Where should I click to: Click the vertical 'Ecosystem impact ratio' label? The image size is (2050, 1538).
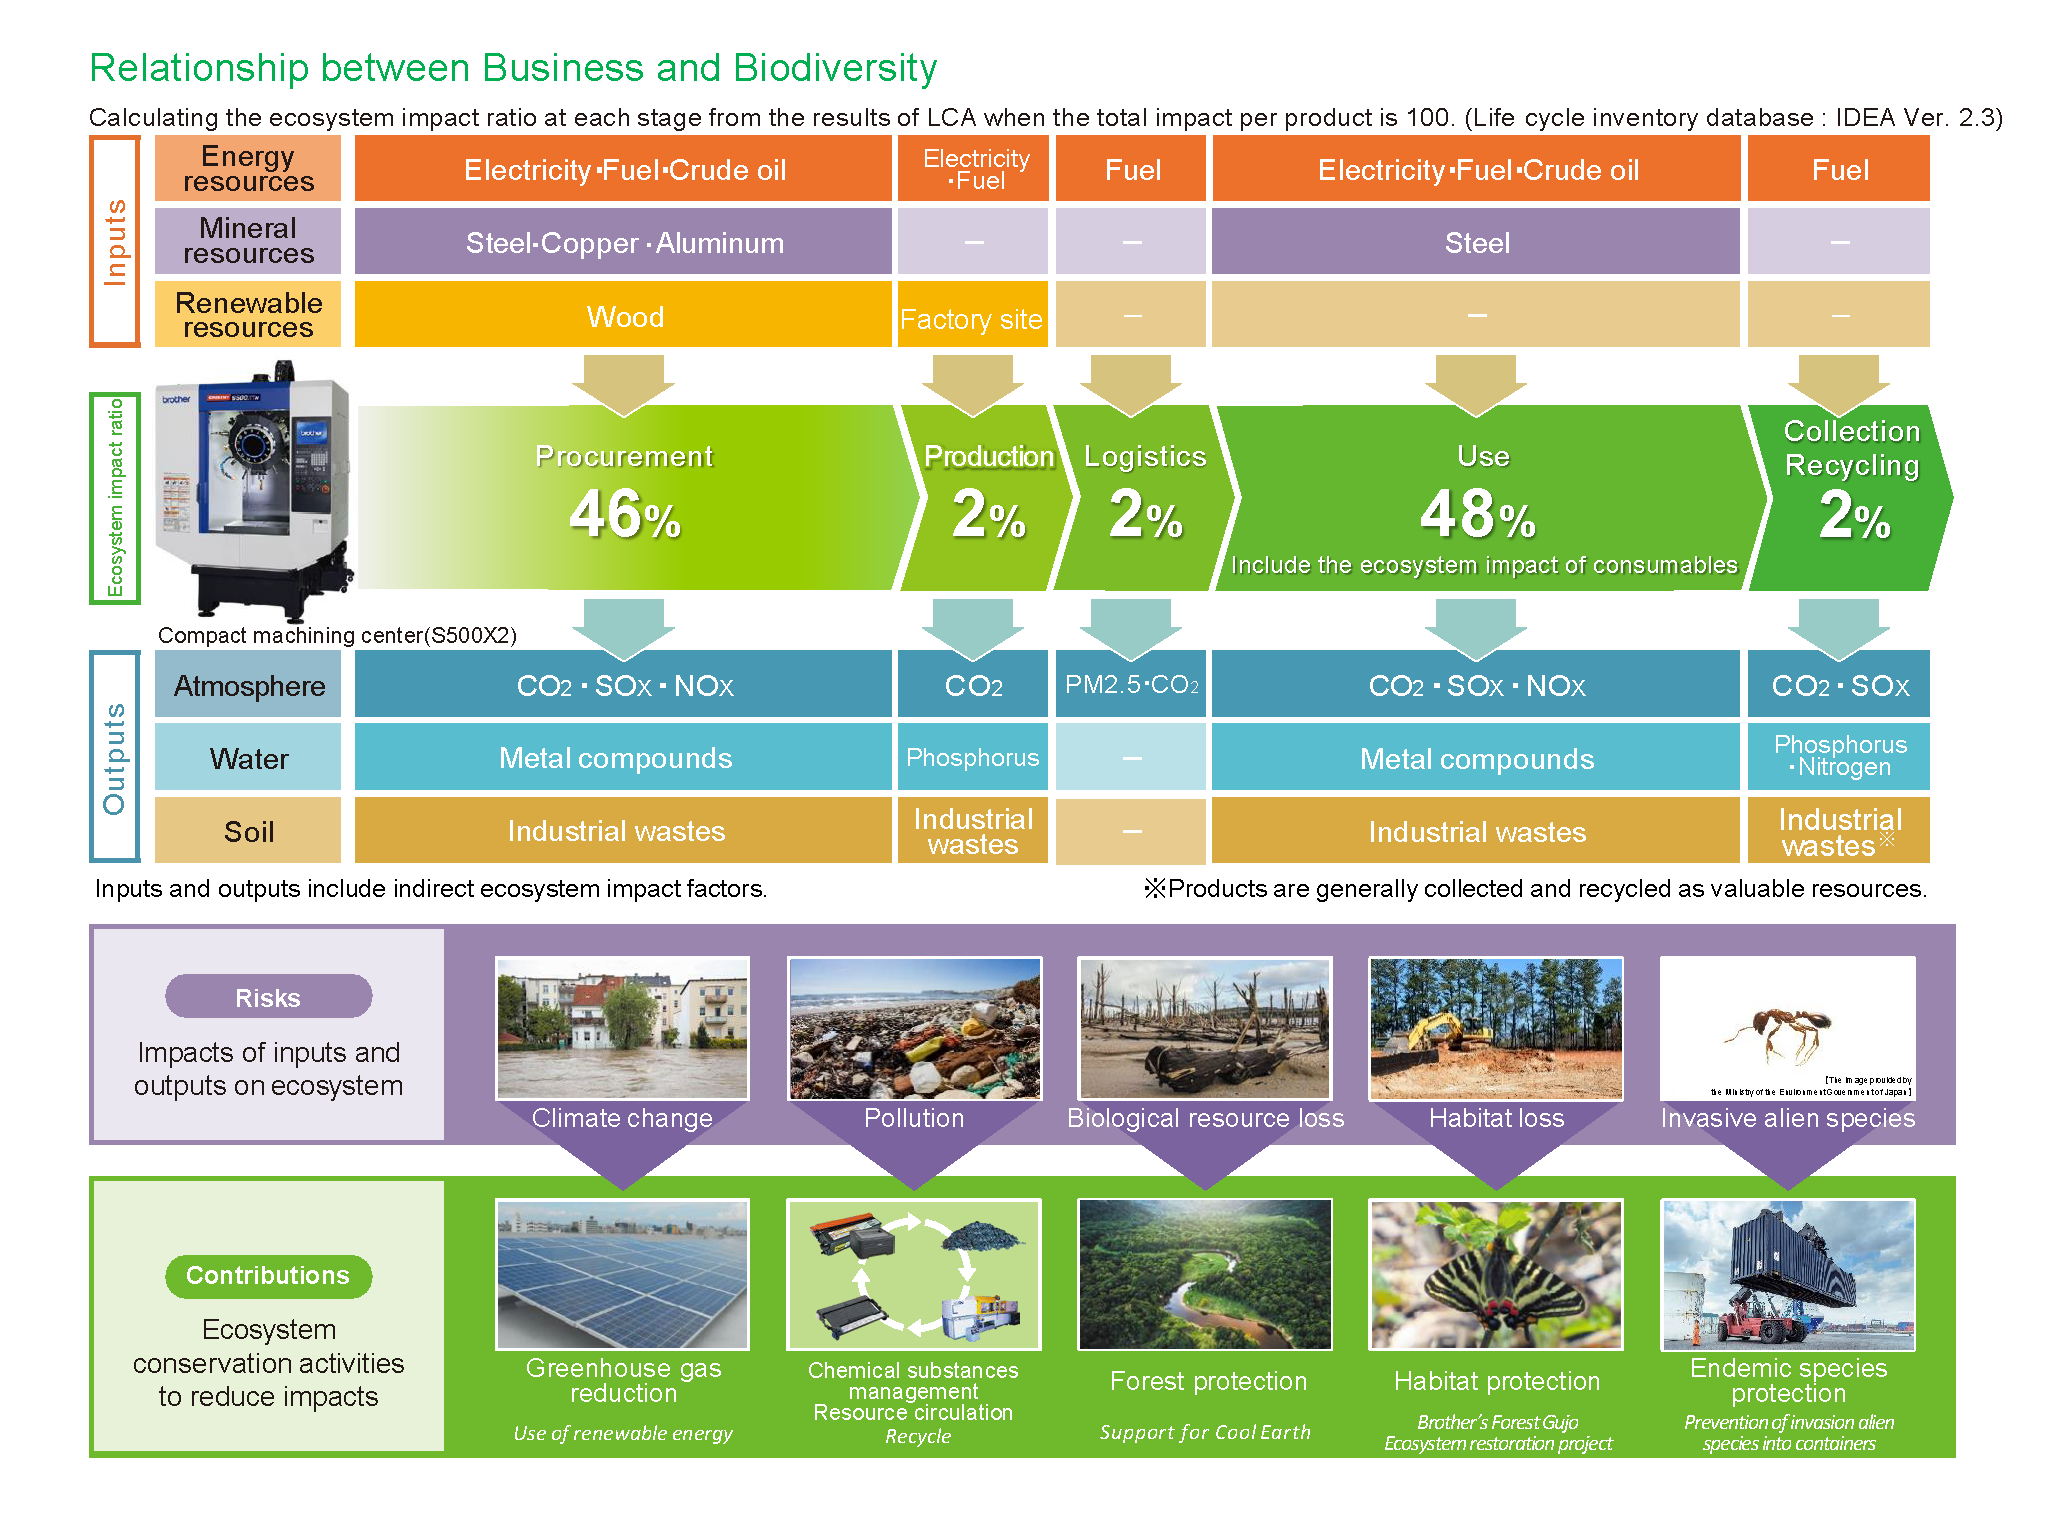pos(115,497)
